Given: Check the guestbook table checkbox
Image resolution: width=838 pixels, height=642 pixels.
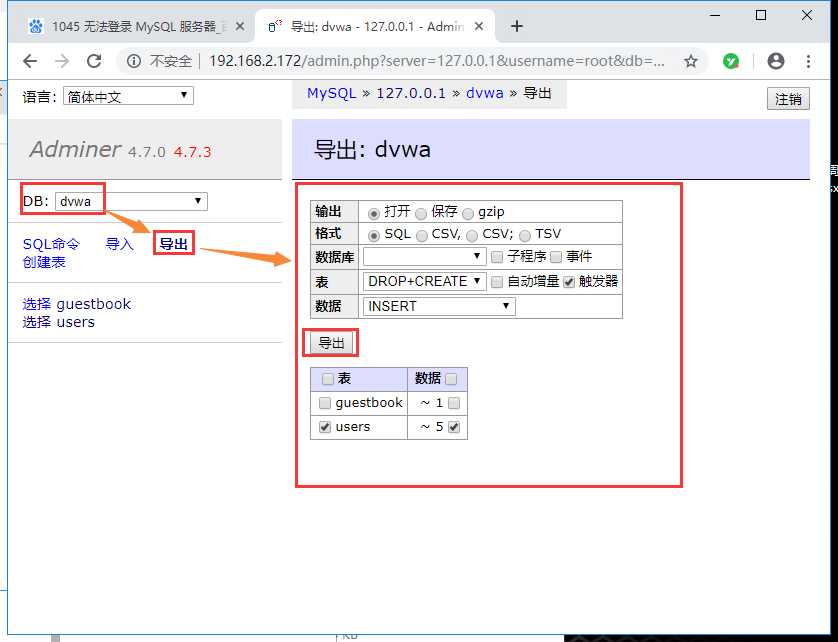Looking at the screenshot, I should pos(324,403).
